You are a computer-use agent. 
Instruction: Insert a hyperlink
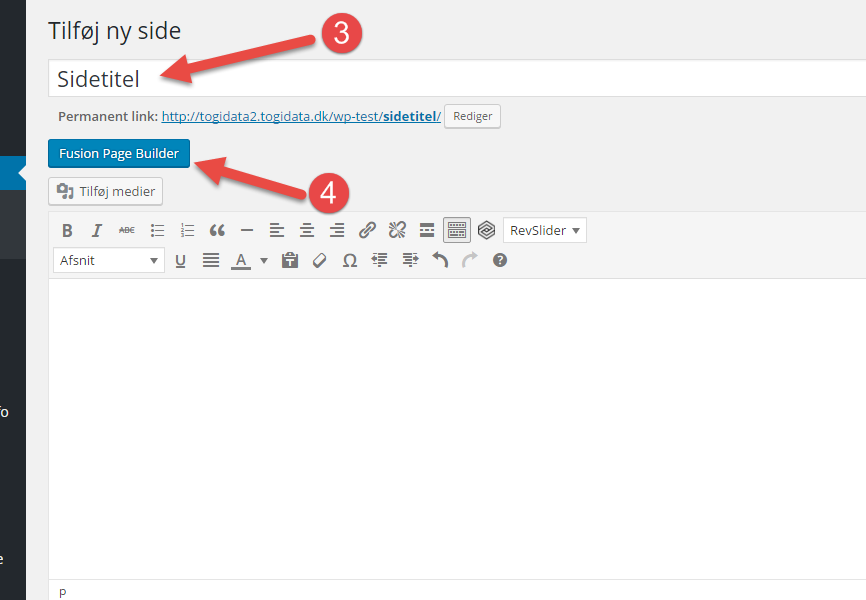[367, 230]
